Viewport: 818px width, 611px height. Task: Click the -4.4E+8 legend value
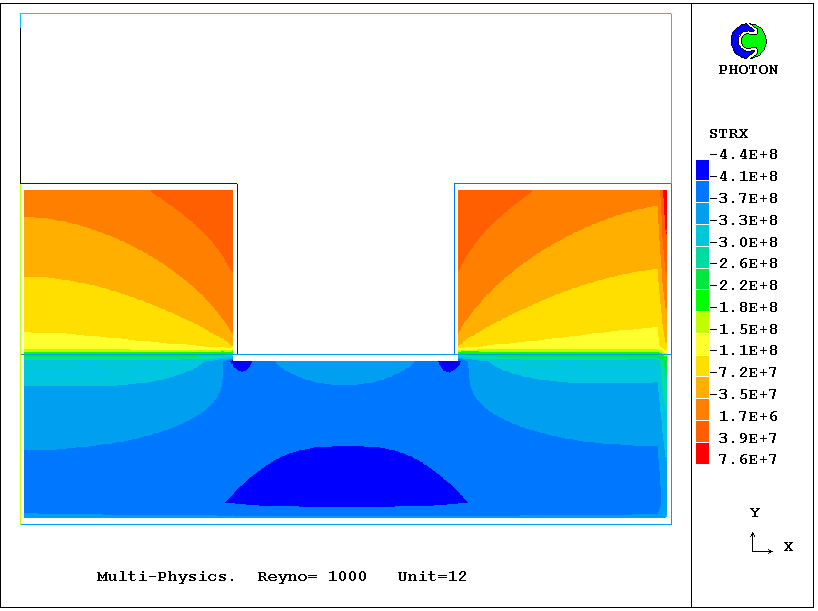coord(743,155)
